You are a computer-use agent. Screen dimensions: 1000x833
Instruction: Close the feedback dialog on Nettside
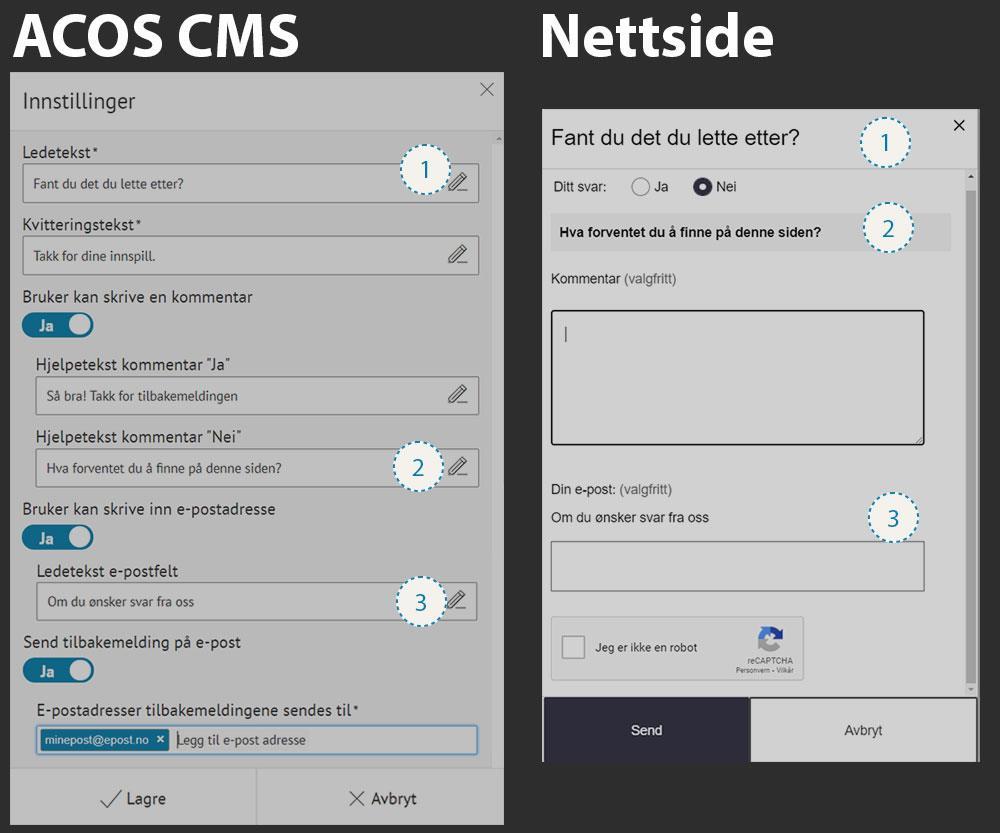(x=959, y=125)
